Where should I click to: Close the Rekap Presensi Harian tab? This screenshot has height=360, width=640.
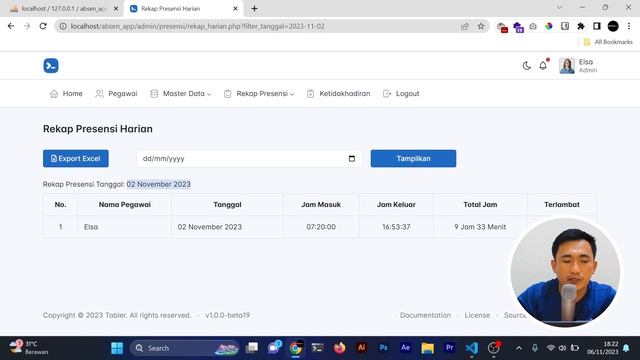click(236, 9)
